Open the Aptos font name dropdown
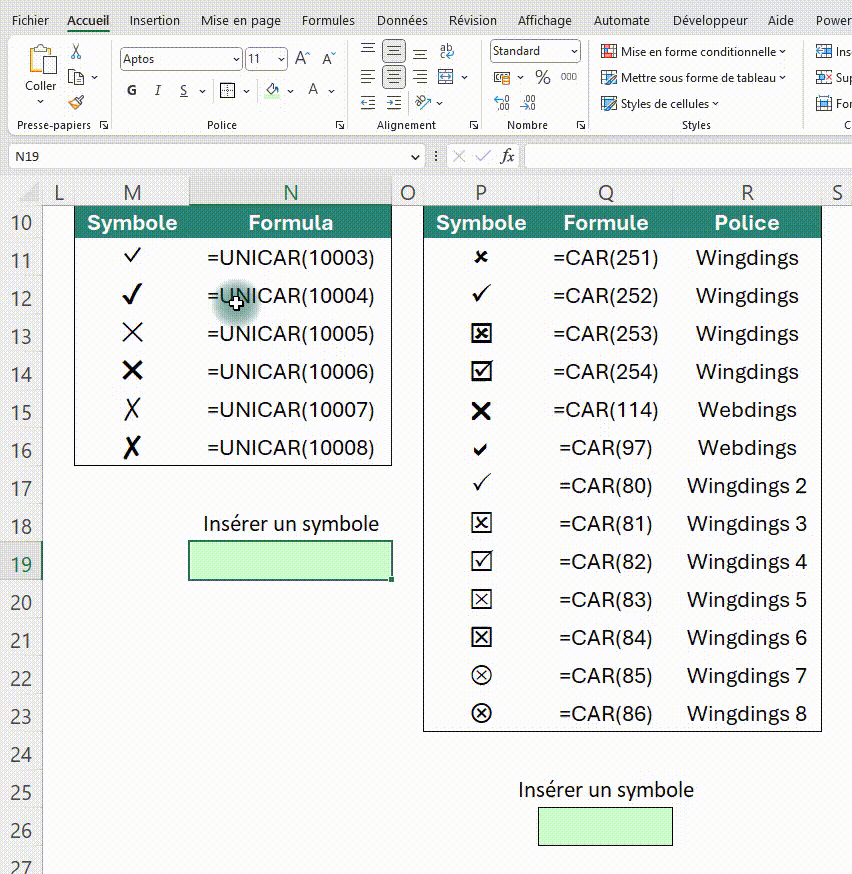 236,58
